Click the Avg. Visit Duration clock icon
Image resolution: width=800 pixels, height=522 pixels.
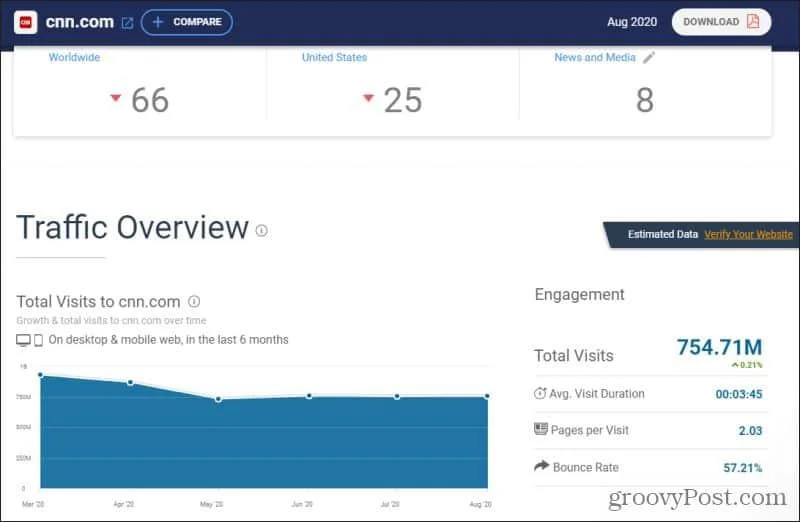point(540,393)
